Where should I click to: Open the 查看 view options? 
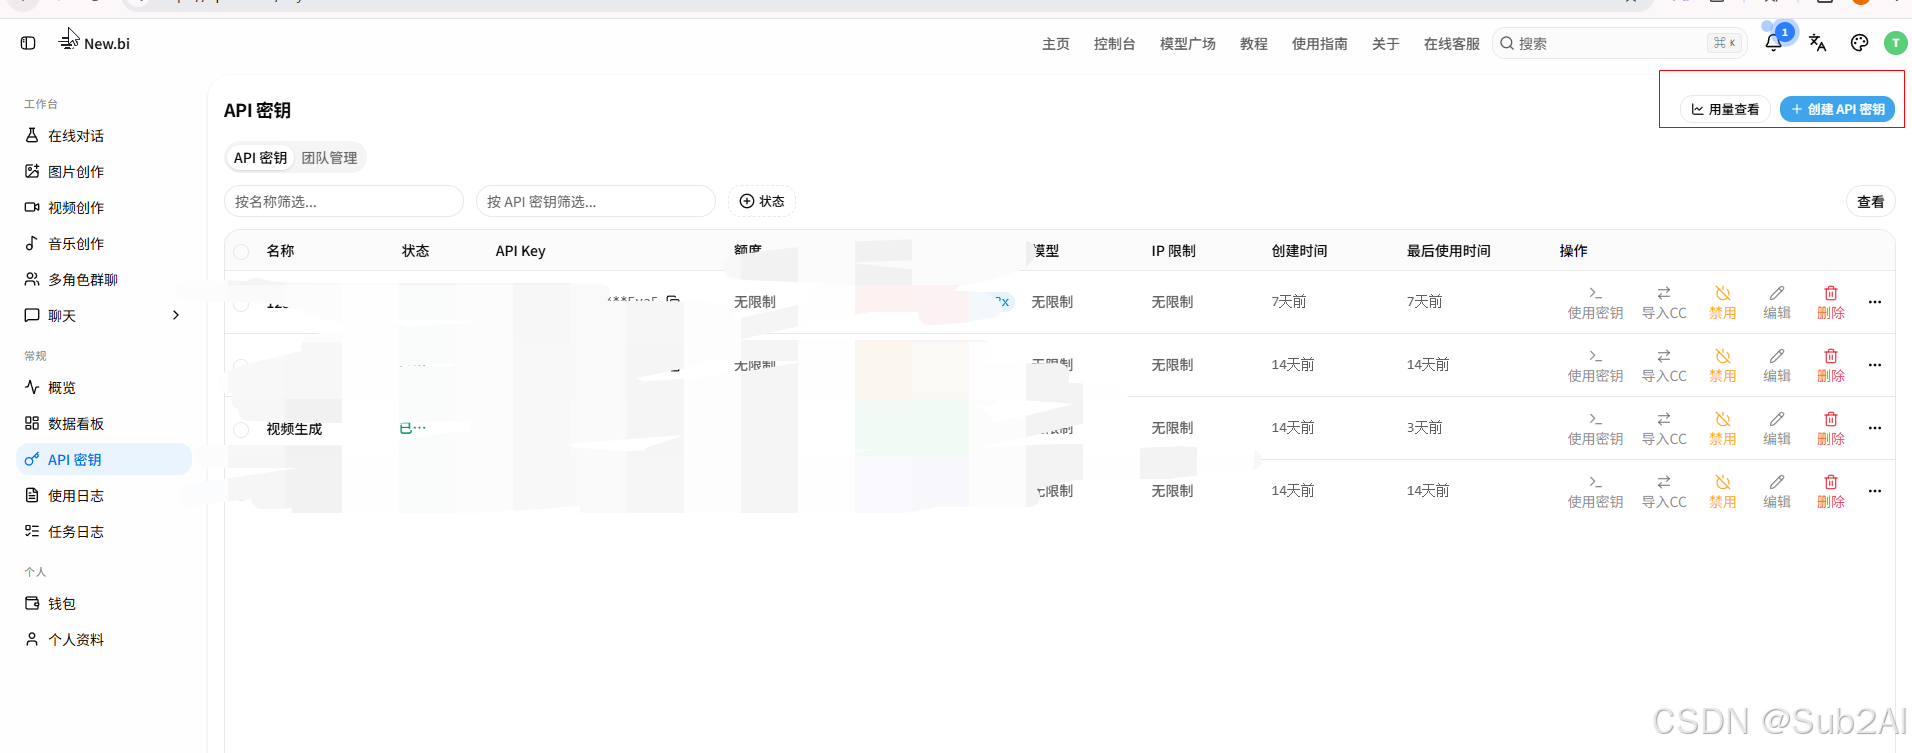point(1871,202)
